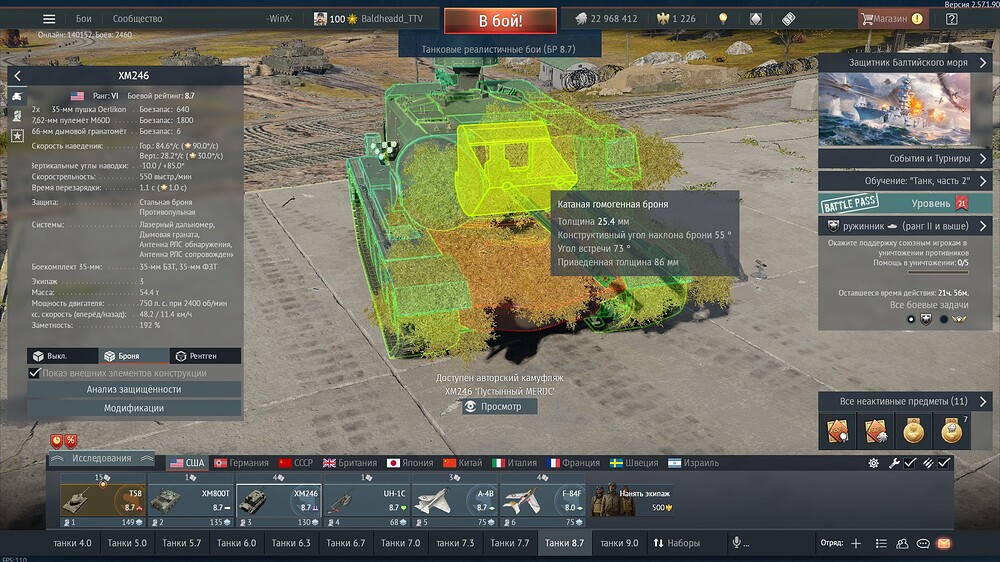Open the 'Бои' menu
This screenshot has width=1000, height=562.
click(x=84, y=18)
